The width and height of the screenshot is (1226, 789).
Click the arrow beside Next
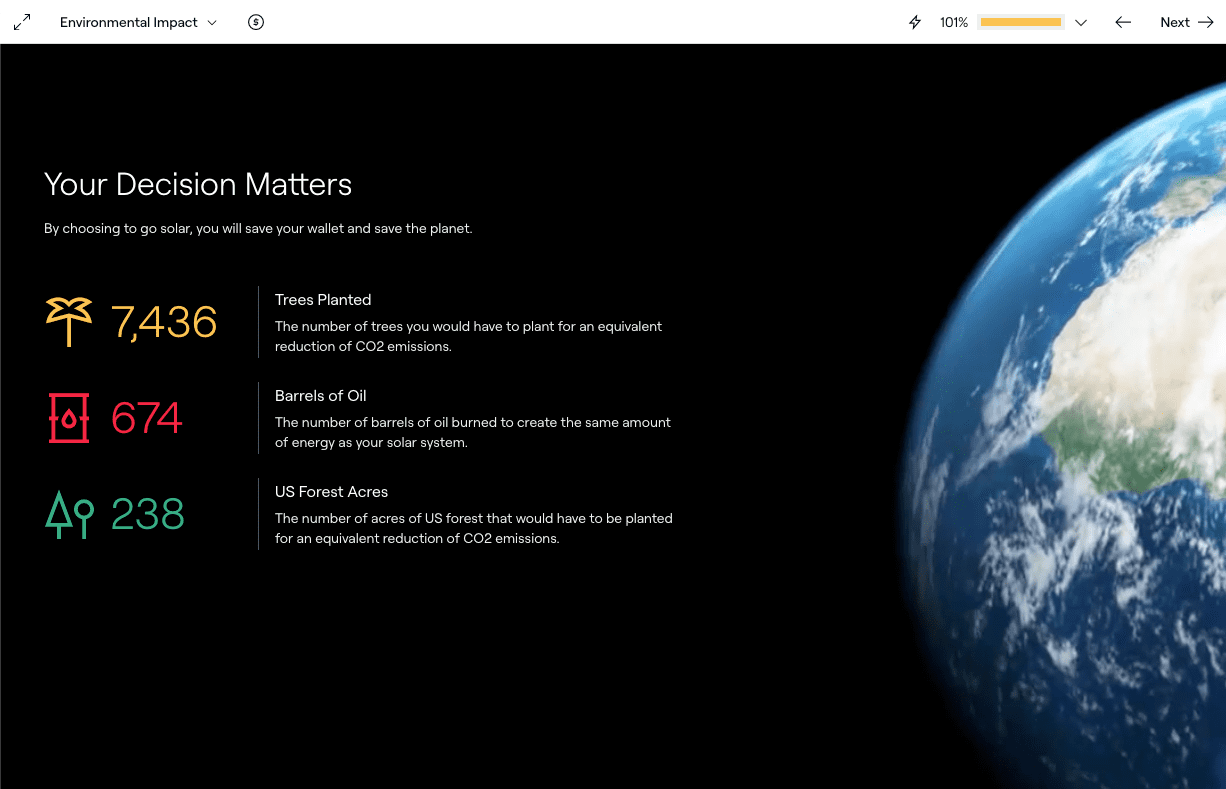[x=1205, y=22]
